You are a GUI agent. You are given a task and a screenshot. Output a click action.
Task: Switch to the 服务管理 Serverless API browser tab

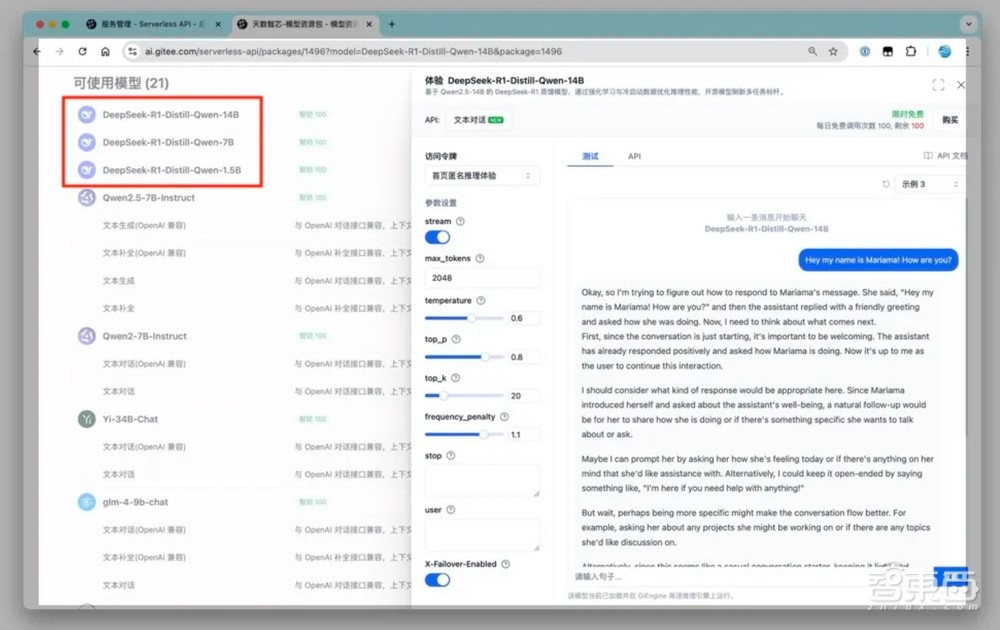click(150, 23)
